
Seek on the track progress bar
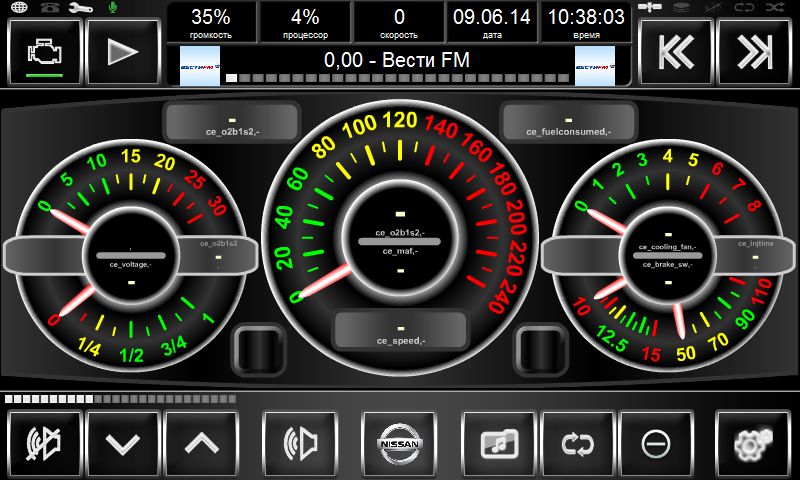(397, 78)
